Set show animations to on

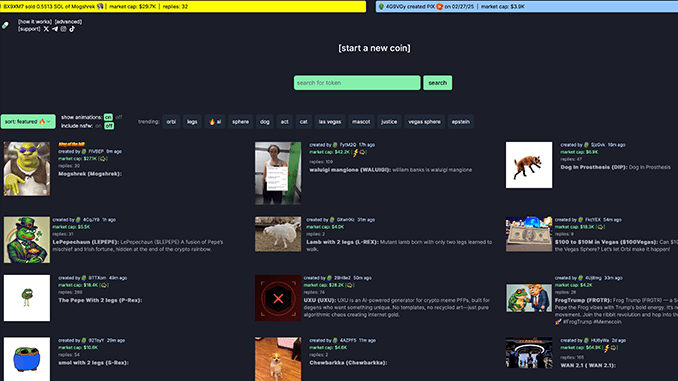108,117
